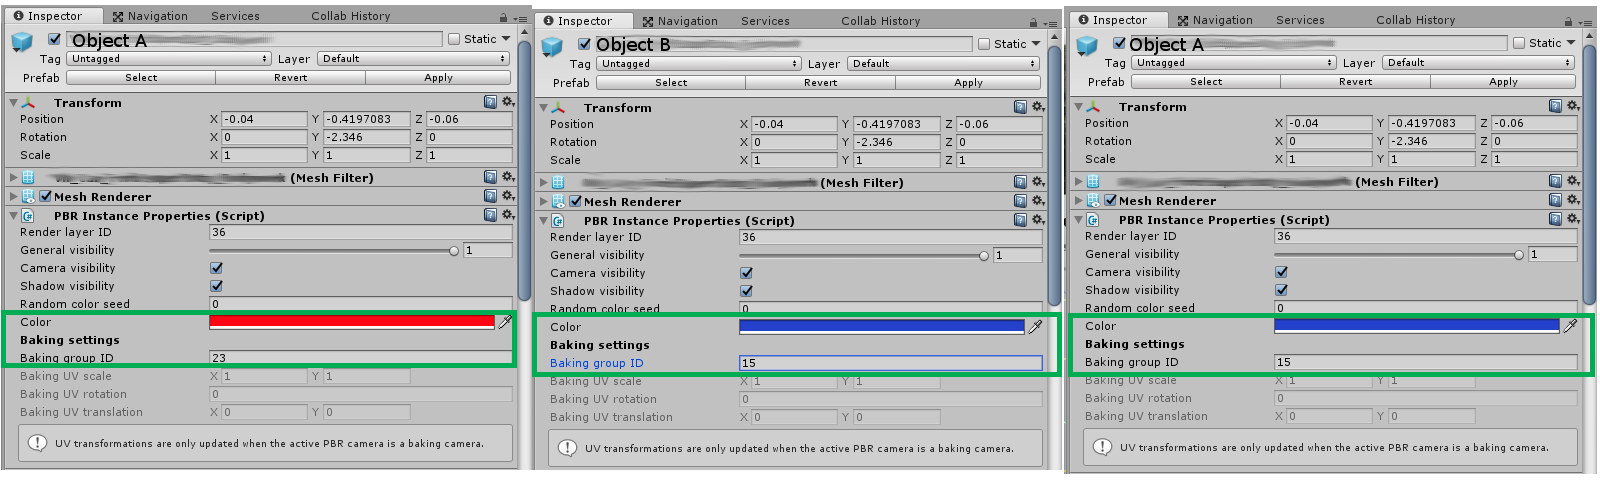Image resolution: width=1600 pixels, height=480 pixels.
Task: Toggle active checkbox of Object A in left inspector
Action: pos(55,39)
